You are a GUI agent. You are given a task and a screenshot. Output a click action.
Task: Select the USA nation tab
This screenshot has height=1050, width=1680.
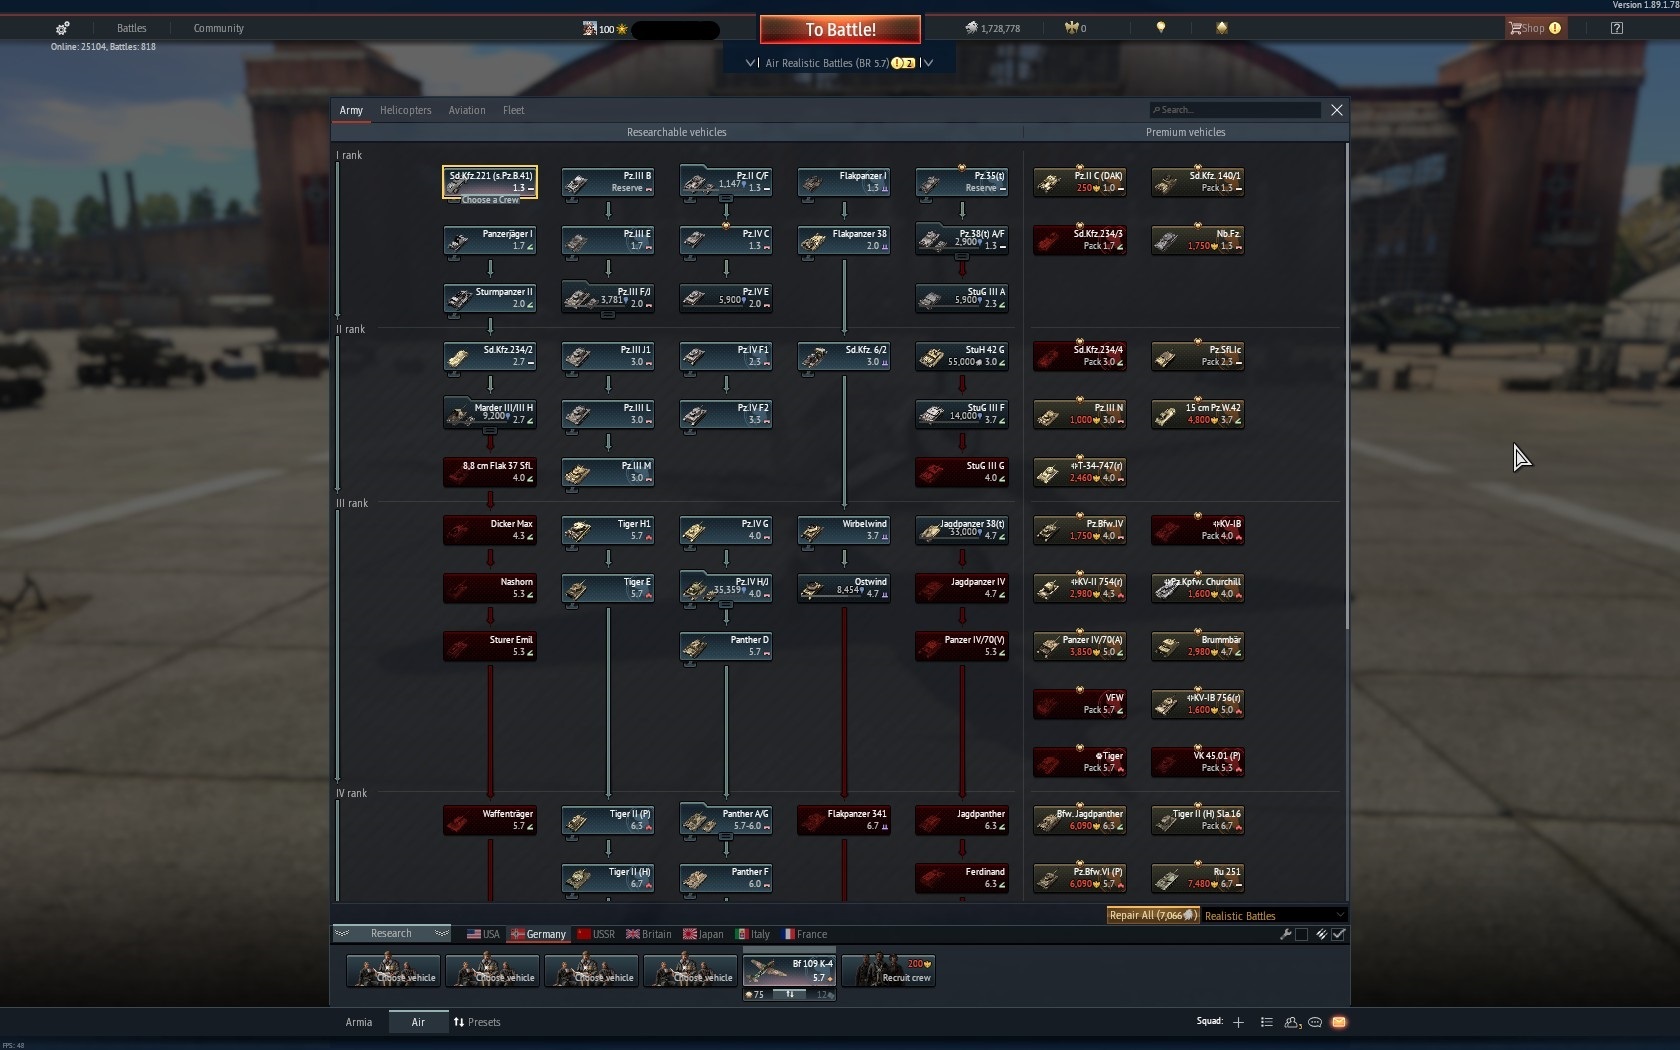coord(483,934)
